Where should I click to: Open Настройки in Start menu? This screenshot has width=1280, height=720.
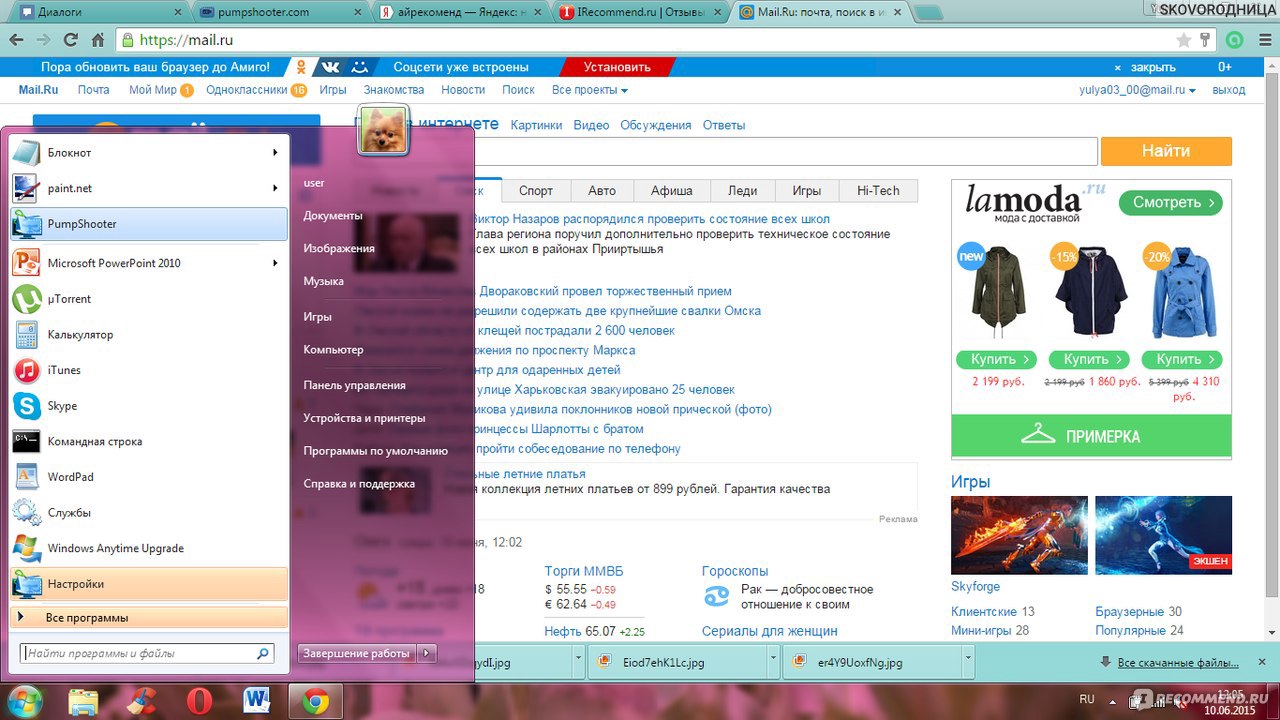tap(148, 584)
